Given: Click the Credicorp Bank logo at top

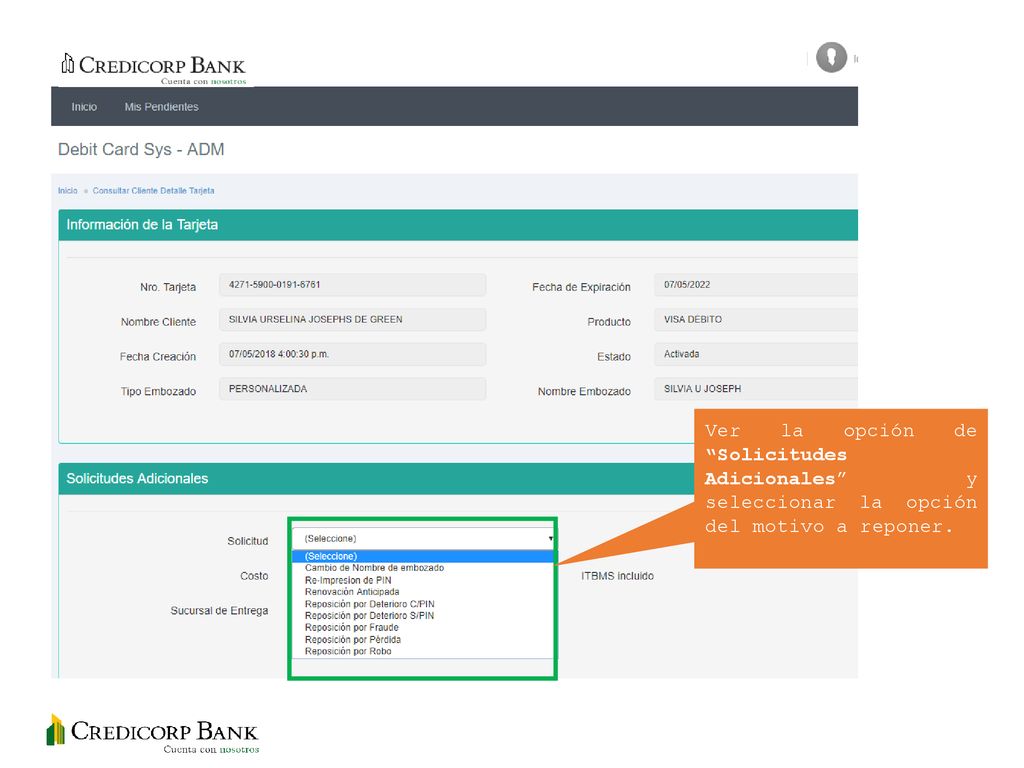Looking at the screenshot, I should (153, 69).
